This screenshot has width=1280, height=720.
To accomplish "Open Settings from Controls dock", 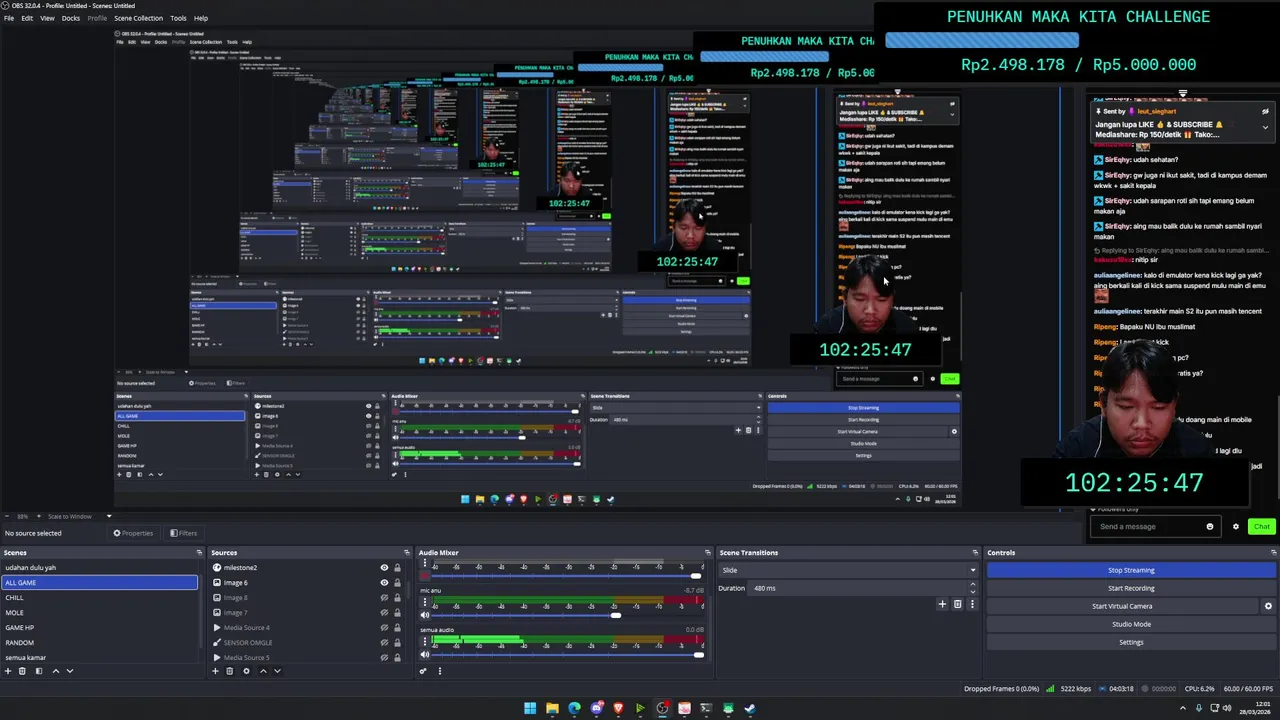I will (x=1131, y=642).
